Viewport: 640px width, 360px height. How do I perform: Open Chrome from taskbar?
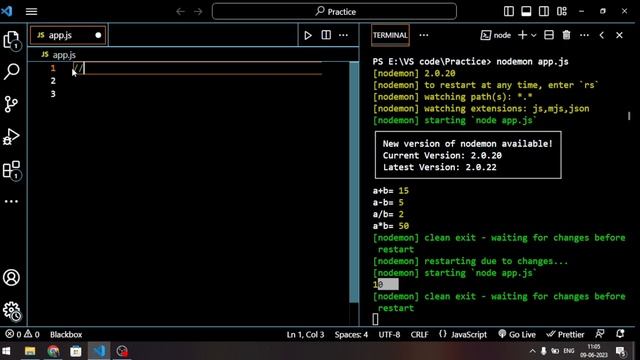(x=53, y=351)
